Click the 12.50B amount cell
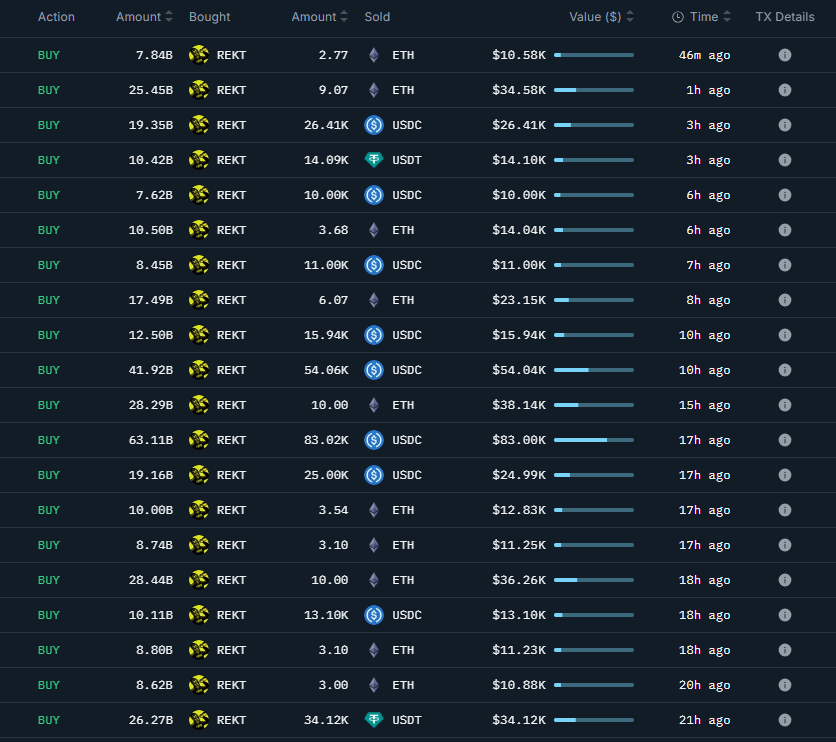The width and height of the screenshot is (836, 742). (151, 335)
